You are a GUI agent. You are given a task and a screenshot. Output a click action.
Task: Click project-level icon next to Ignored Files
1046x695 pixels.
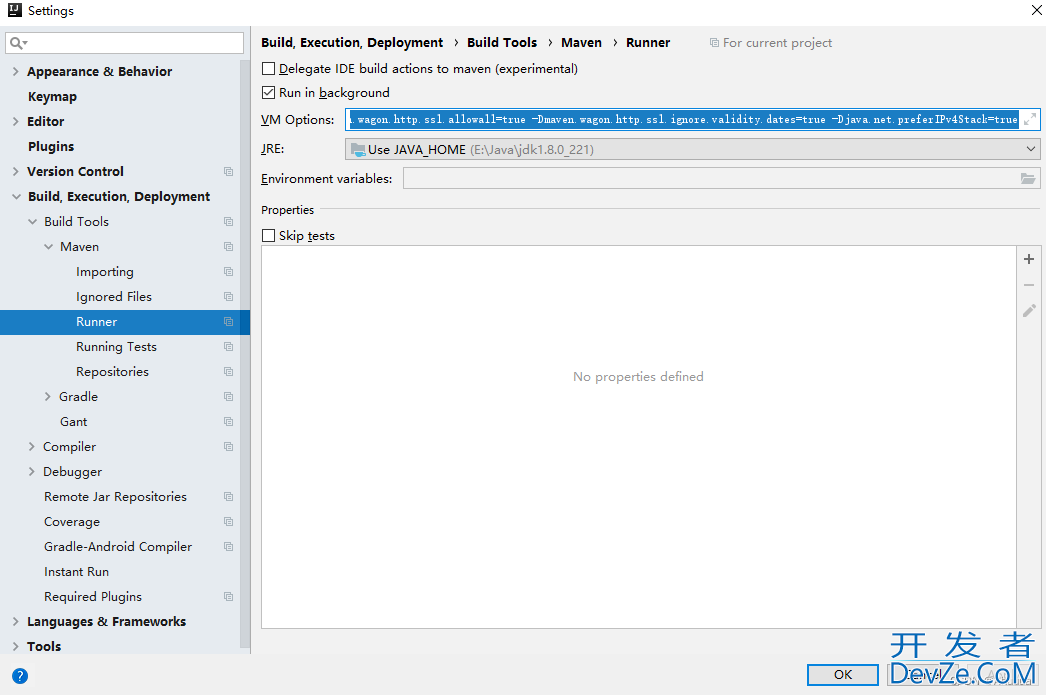(x=229, y=297)
